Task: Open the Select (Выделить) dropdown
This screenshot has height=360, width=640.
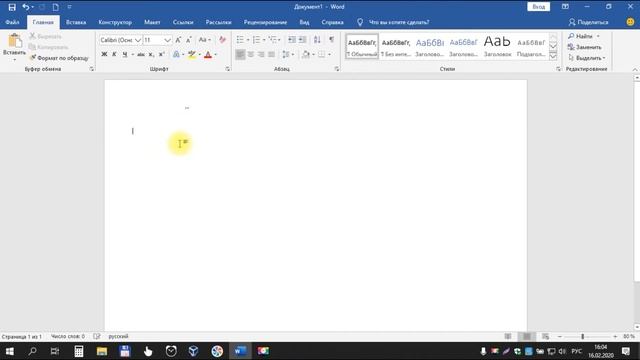Action: 587,58
